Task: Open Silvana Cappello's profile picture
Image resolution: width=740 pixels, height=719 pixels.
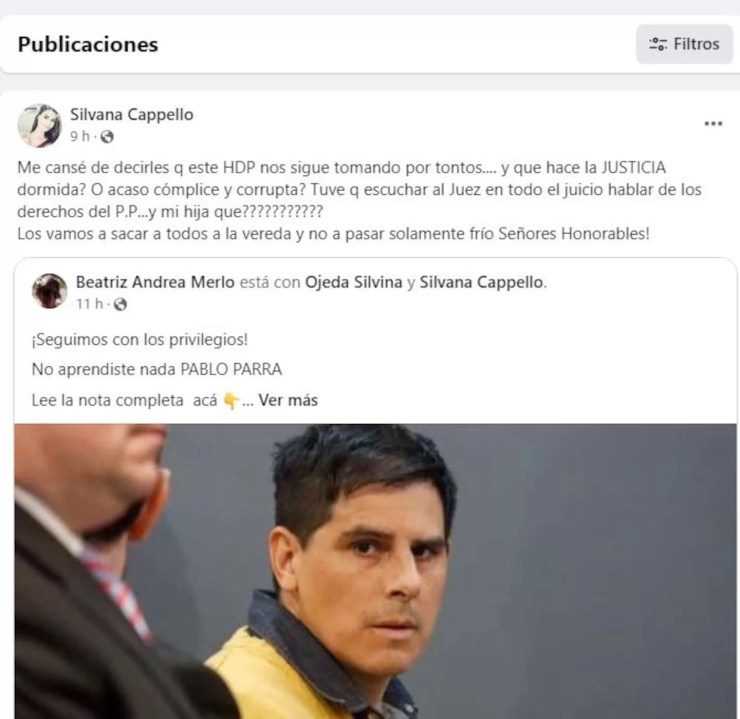Action: pyautogui.click(x=40, y=125)
